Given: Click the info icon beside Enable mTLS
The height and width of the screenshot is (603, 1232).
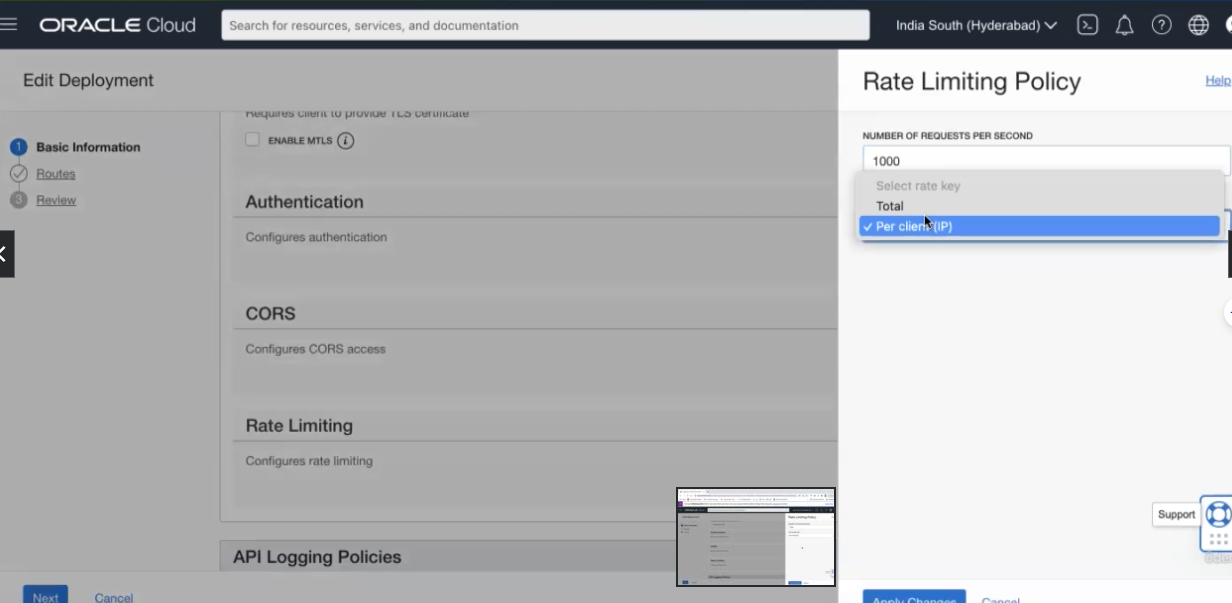Looking at the screenshot, I should coord(346,141).
